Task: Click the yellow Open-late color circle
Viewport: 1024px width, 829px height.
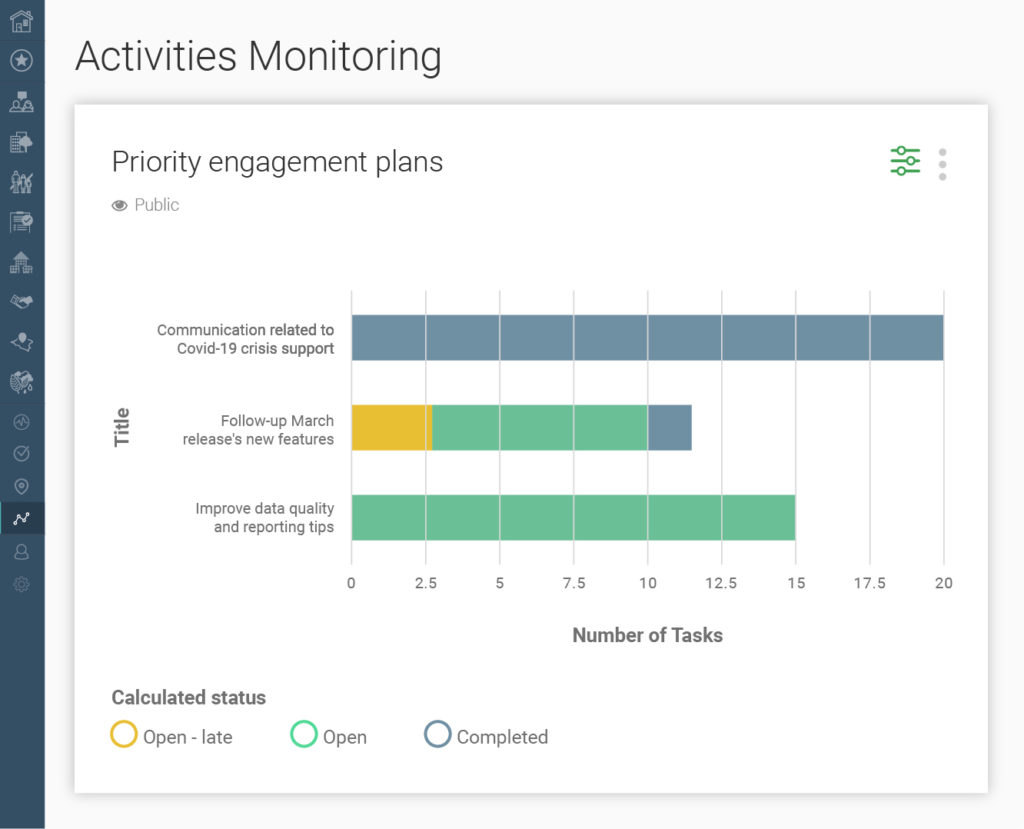Action: click(124, 735)
